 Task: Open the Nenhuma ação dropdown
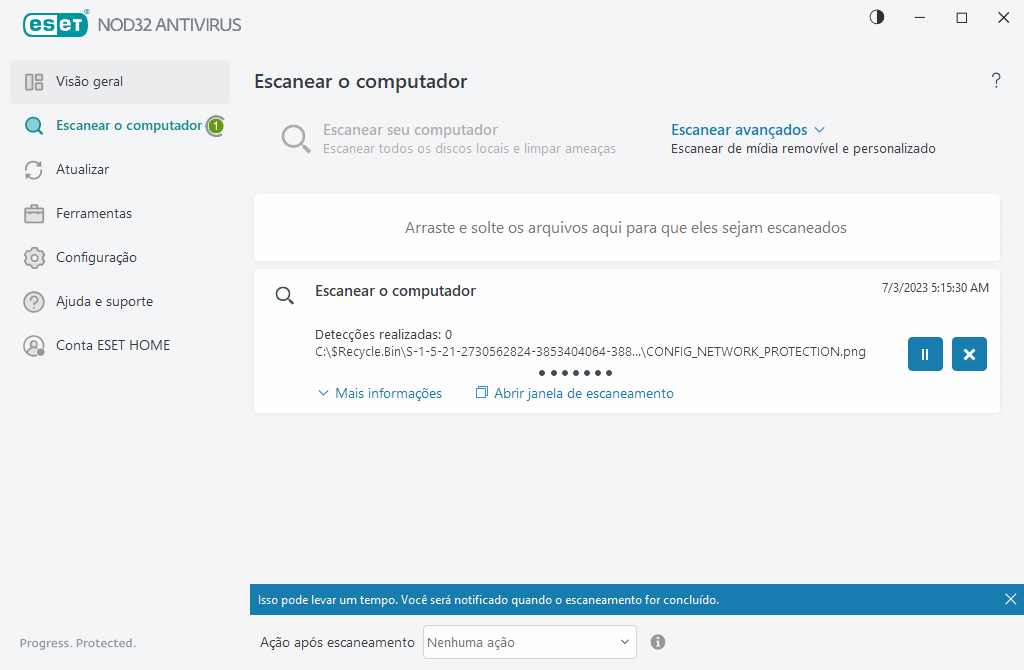click(530, 642)
